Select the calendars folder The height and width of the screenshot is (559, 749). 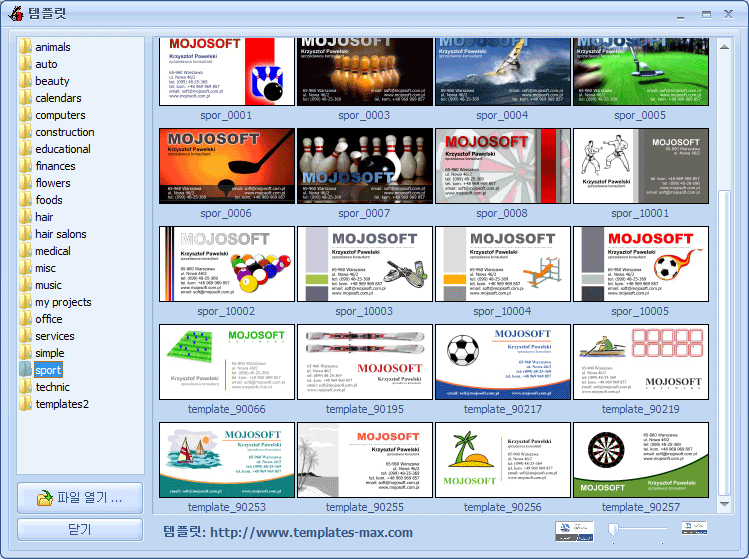[x=58, y=98]
